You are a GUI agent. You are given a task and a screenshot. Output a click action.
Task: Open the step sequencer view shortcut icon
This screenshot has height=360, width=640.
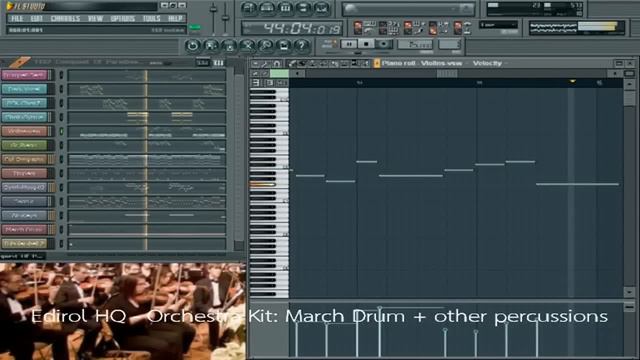pos(267,8)
